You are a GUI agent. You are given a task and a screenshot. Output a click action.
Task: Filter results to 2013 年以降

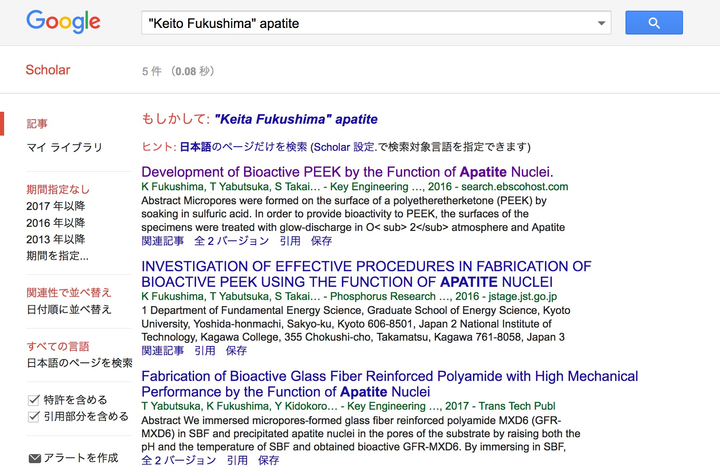[56, 239]
